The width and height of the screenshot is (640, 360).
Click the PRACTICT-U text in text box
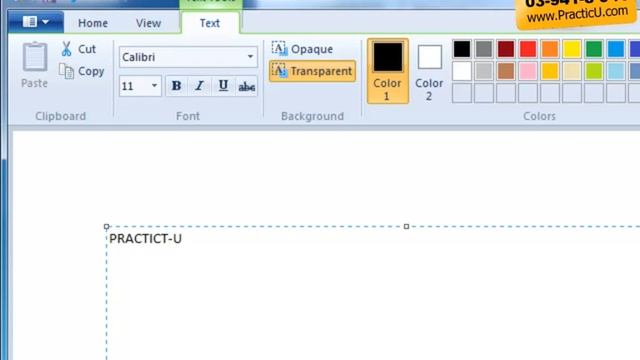click(145, 238)
